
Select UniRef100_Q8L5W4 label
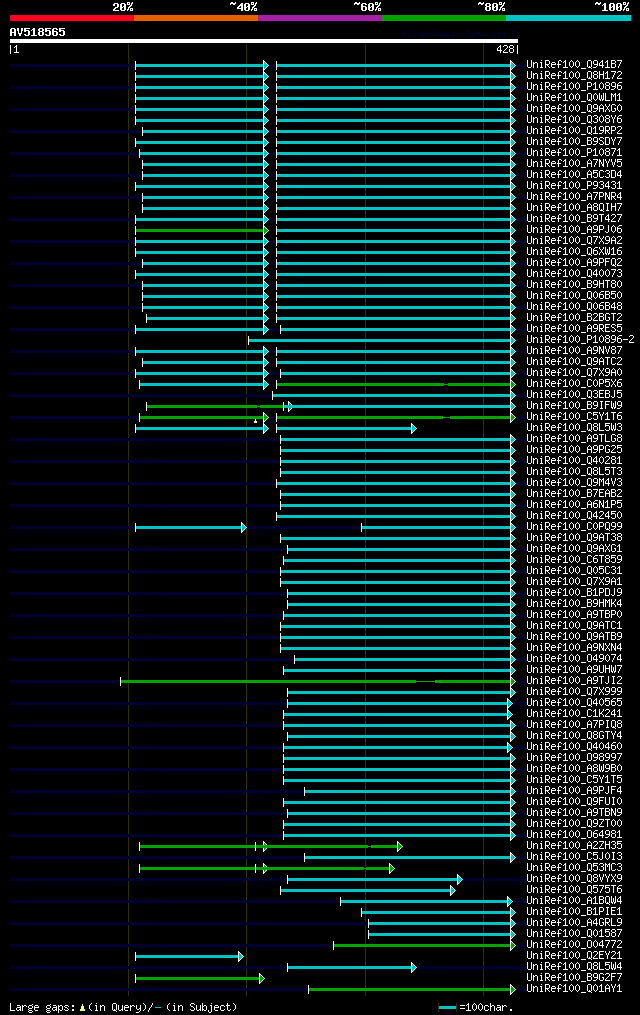click(x=574, y=967)
